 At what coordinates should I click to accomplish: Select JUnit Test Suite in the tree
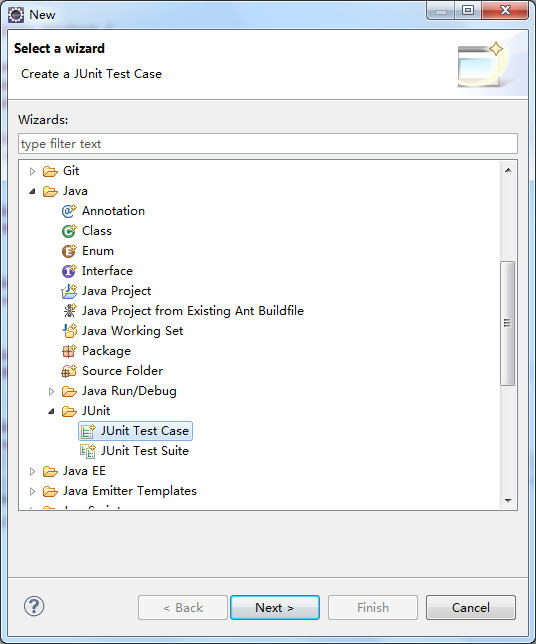[x=134, y=451]
